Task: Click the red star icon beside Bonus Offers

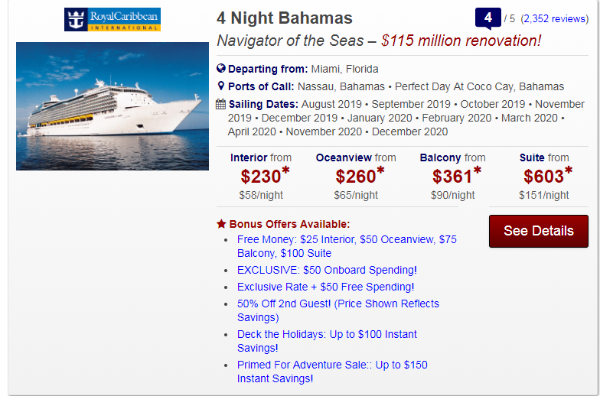Action: click(x=221, y=224)
